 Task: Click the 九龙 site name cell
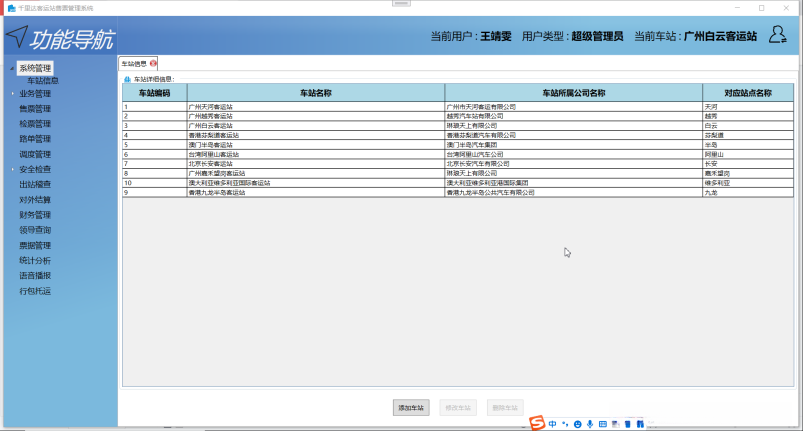[x=748, y=192]
